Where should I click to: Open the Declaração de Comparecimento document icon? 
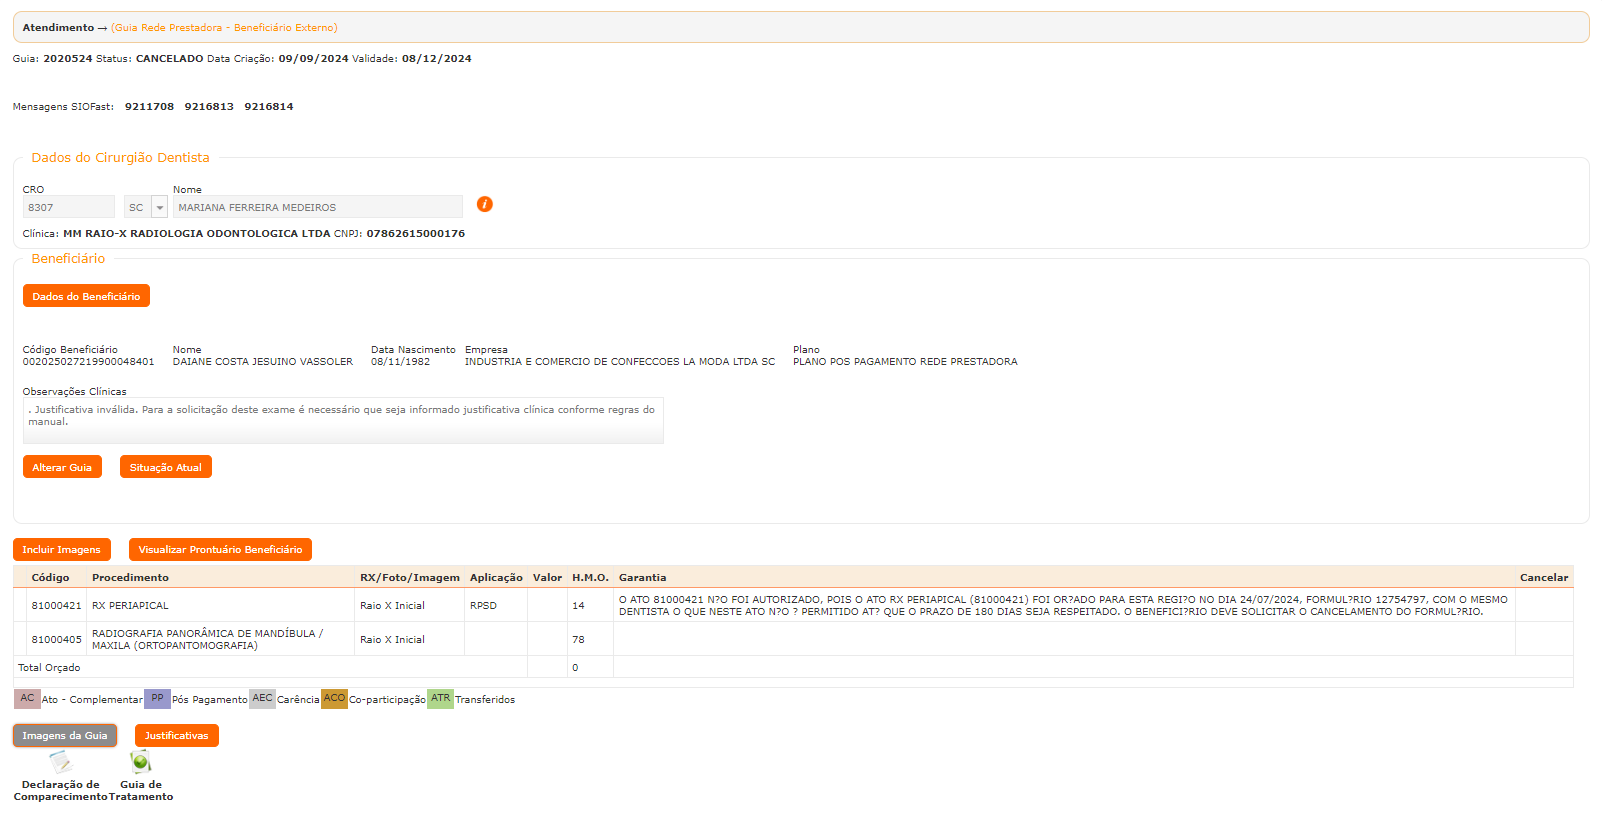(60, 763)
